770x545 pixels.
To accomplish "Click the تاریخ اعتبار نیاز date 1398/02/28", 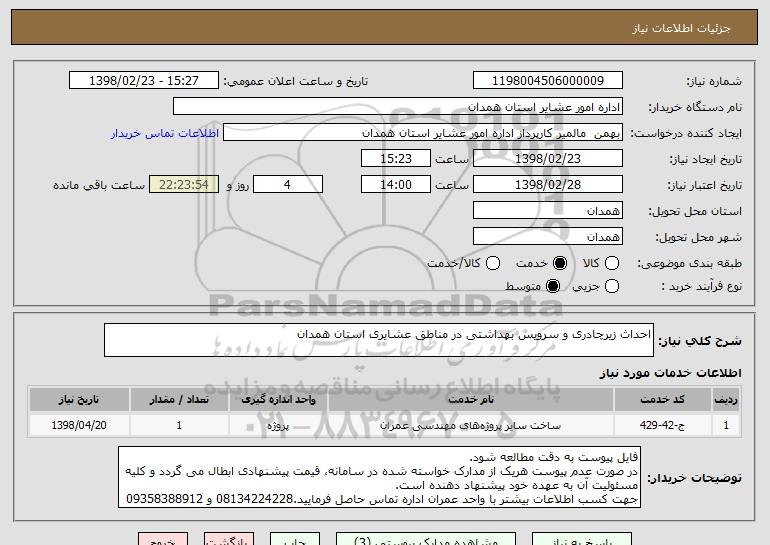I will (548, 185).
